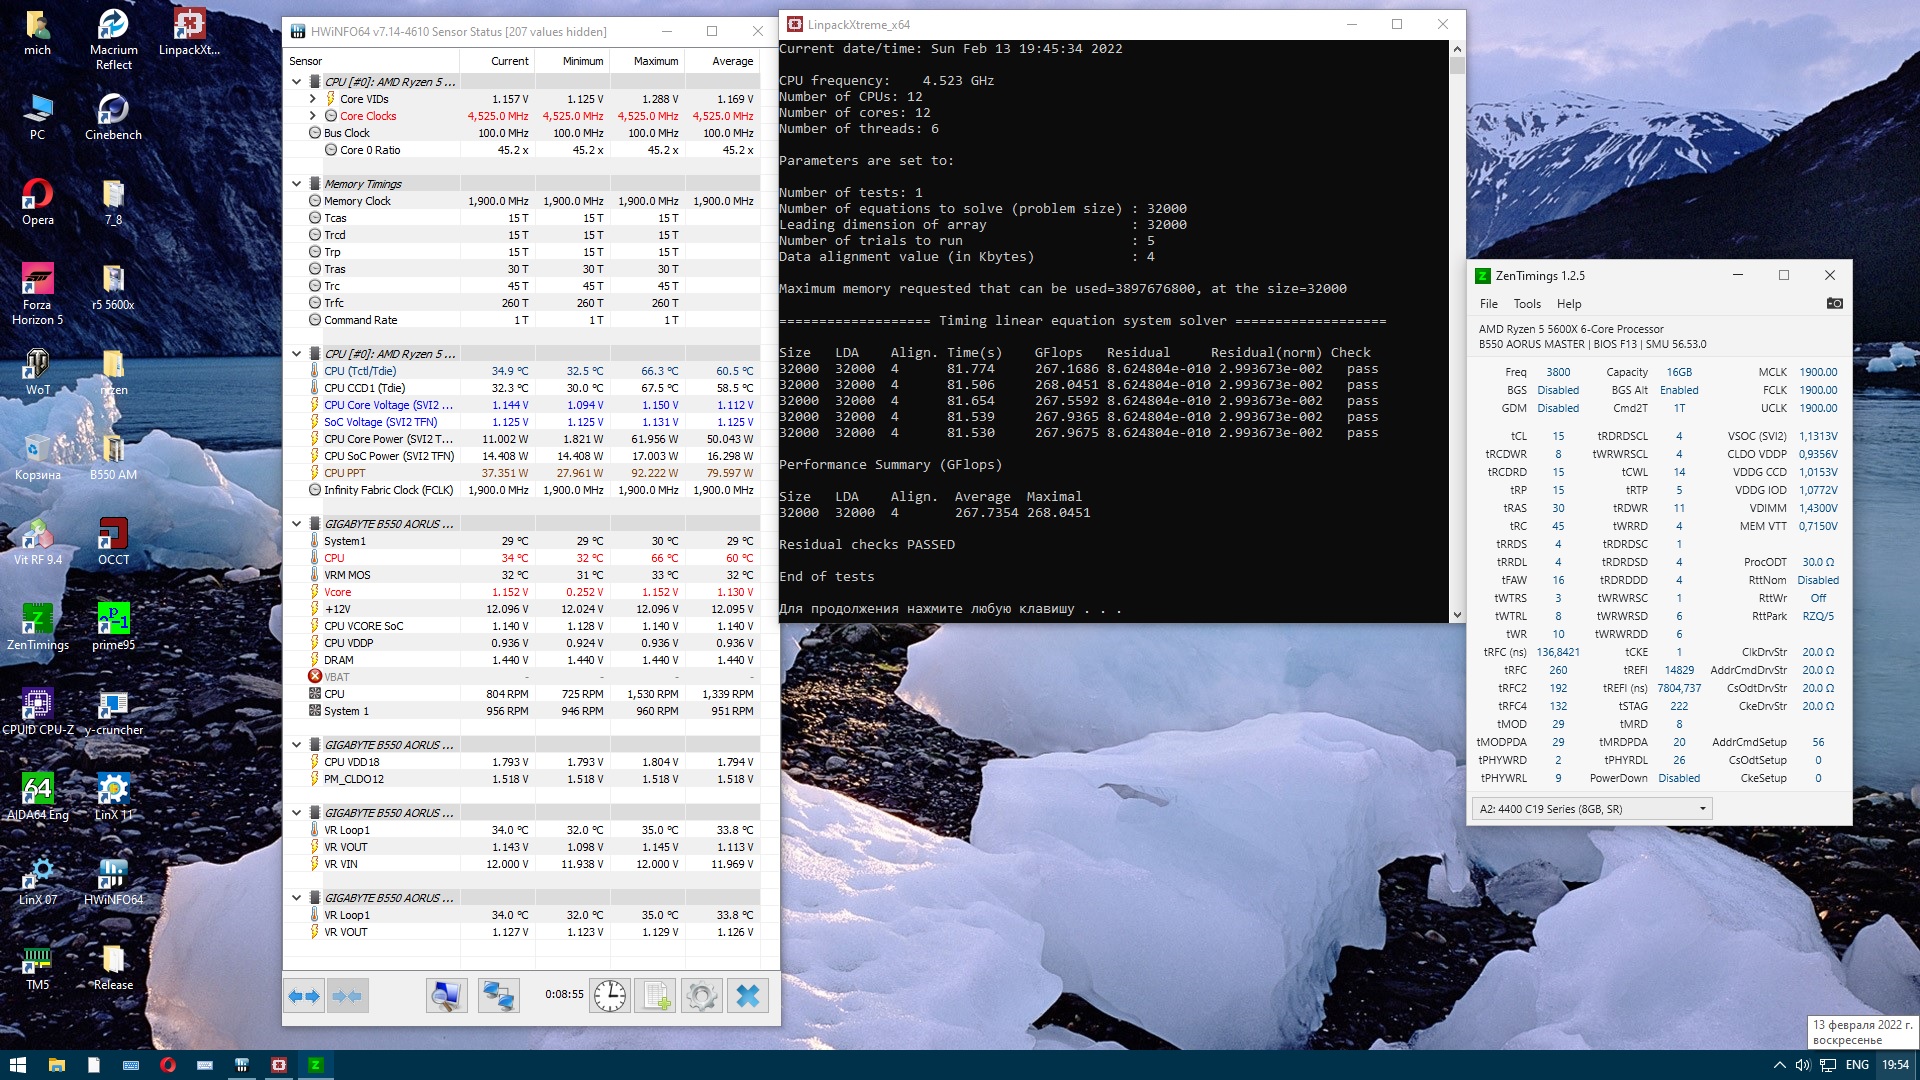Image resolution: width=1920 pixels, height=1080 pixels.
Task: Open ZenTimings Help menu
Action: (x=1568, y=304)
